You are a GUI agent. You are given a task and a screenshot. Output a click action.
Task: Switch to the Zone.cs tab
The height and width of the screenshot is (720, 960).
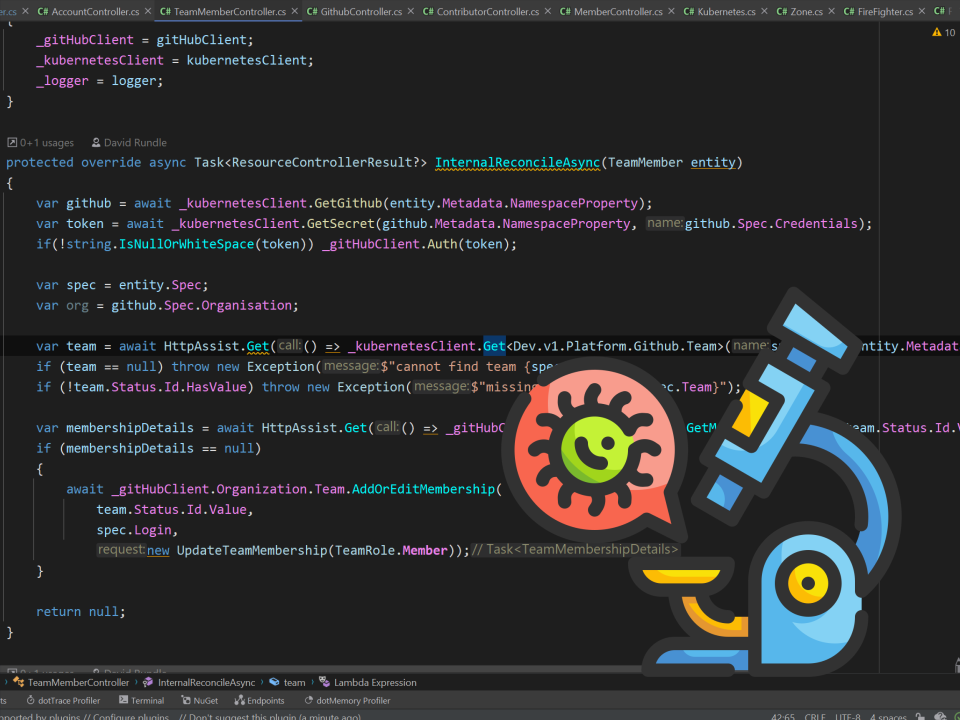coord(806,12)
